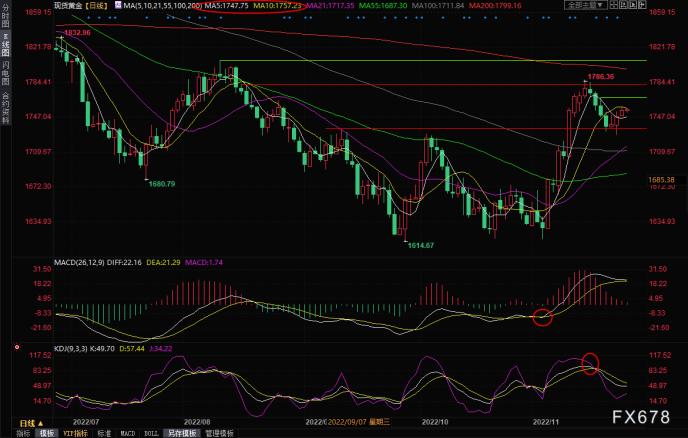
Task: Click the KDJ panel red marker icon
Action: click(16, 348)
